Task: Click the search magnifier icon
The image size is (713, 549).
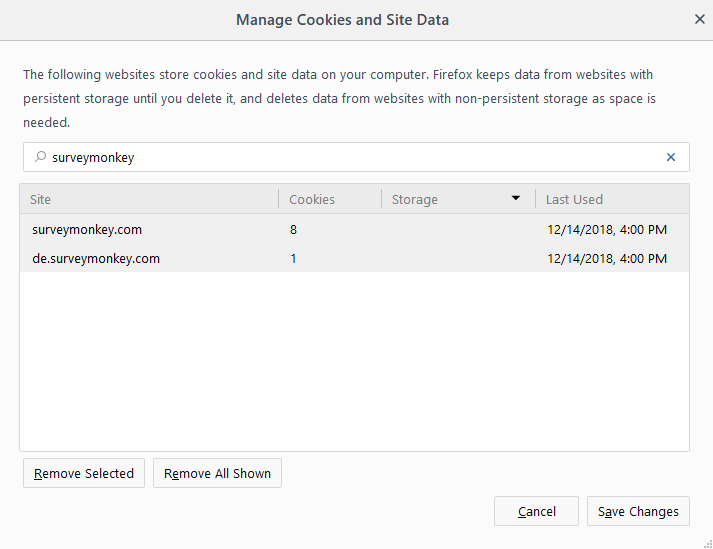Action: pyautogui.click(x=40, y=157)
